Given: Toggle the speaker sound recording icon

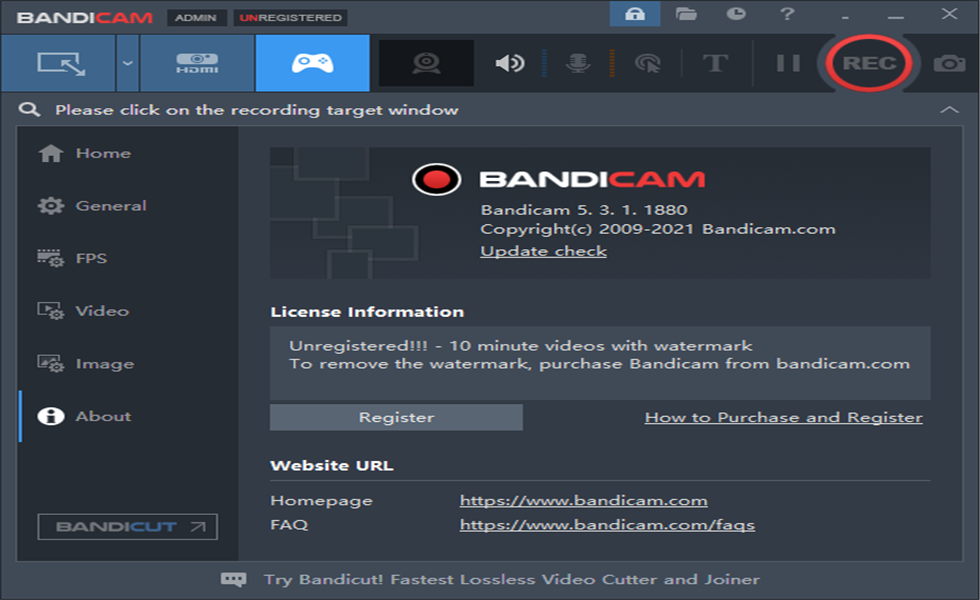Looking at the screenshot, I should coord(509,63).
